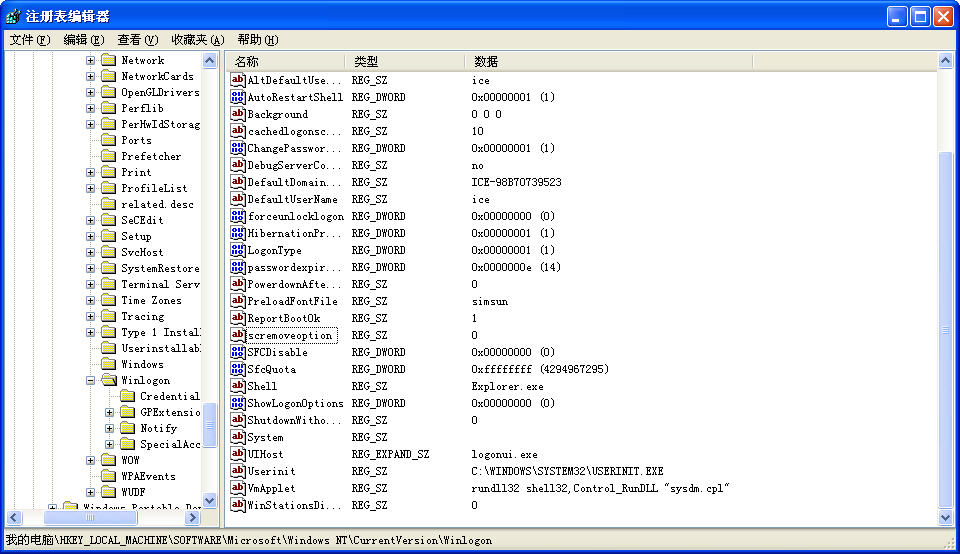This screenshot has height=554, width=960.
Task: Click the registry path in status bar
Action: coord(249,540)
